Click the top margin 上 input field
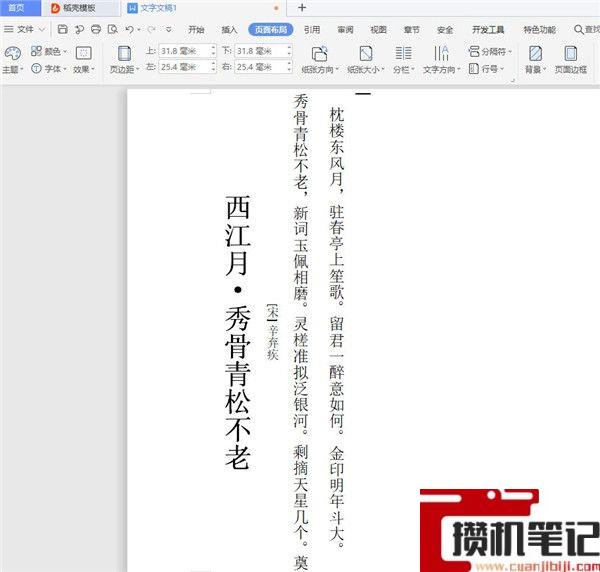This screenshot has width=600, height=572. tap(184, 51)
